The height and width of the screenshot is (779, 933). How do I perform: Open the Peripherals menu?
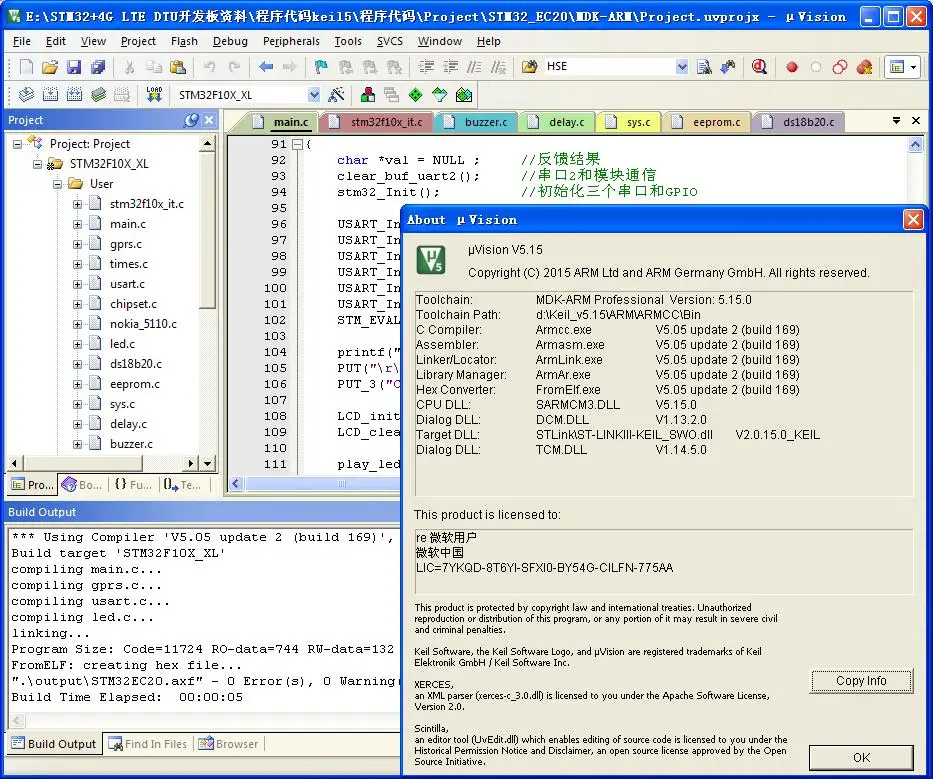291,41
